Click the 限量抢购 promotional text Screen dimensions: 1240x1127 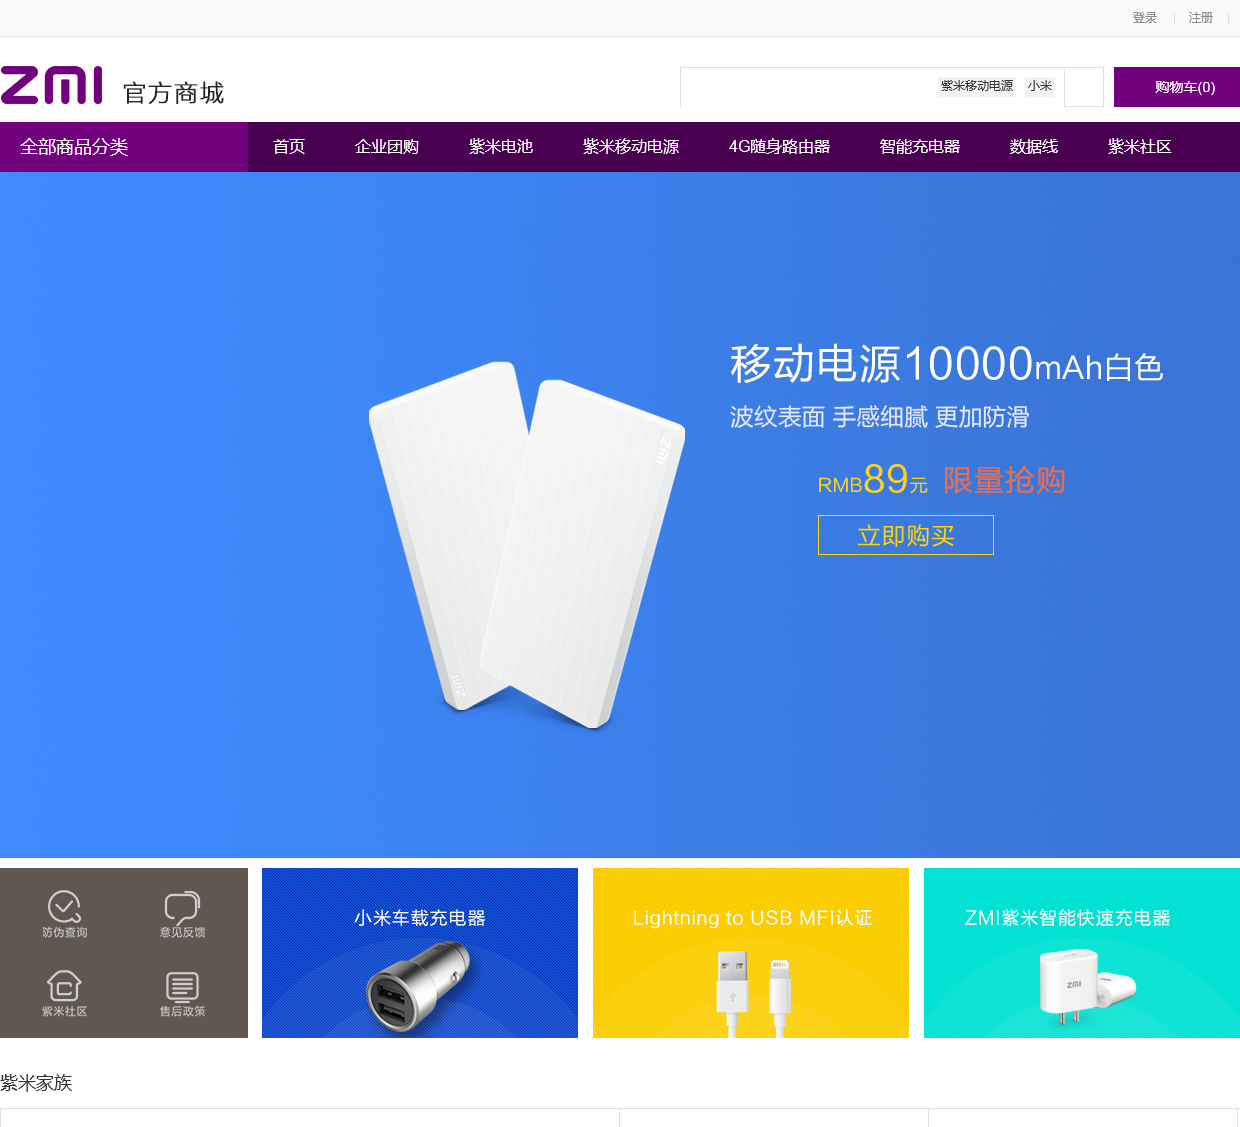click(1004, 480)
